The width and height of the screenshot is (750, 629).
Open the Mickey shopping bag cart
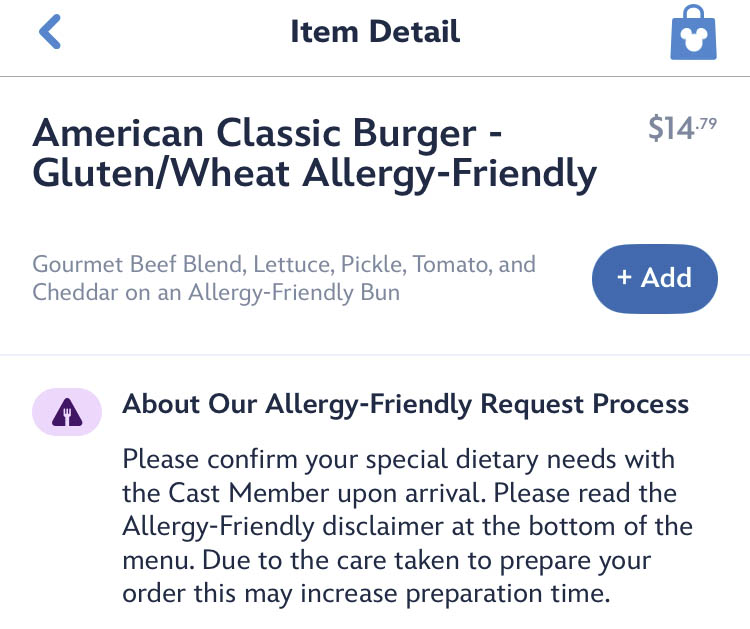694,33
